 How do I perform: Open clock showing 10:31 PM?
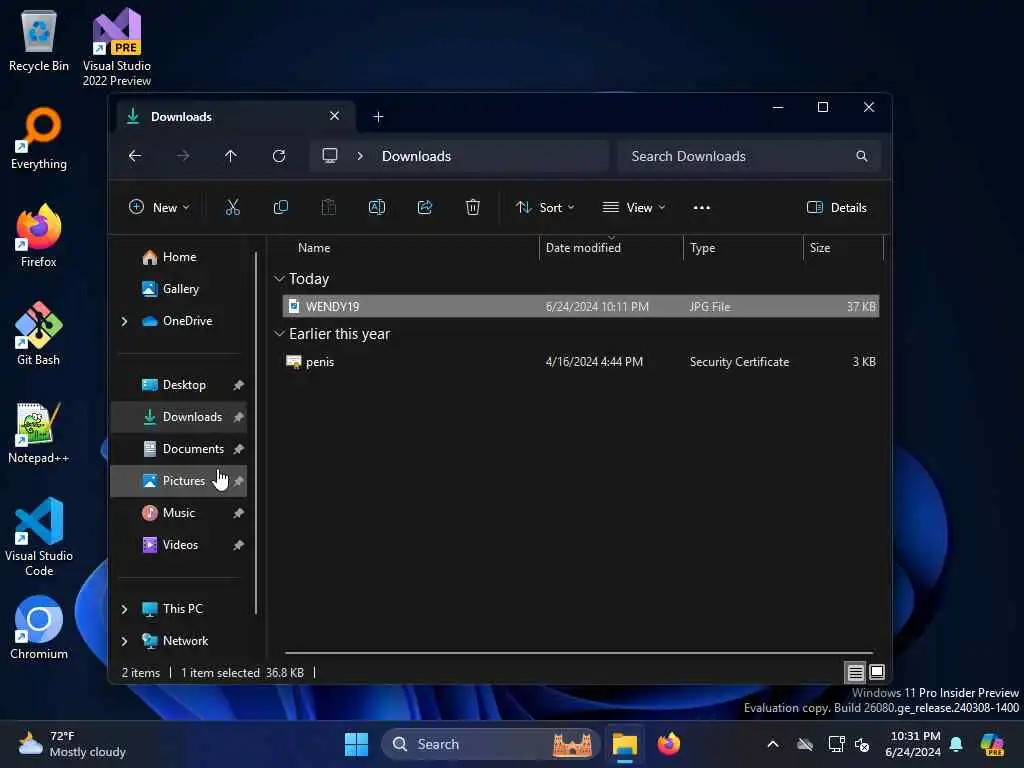coord(913,744)
